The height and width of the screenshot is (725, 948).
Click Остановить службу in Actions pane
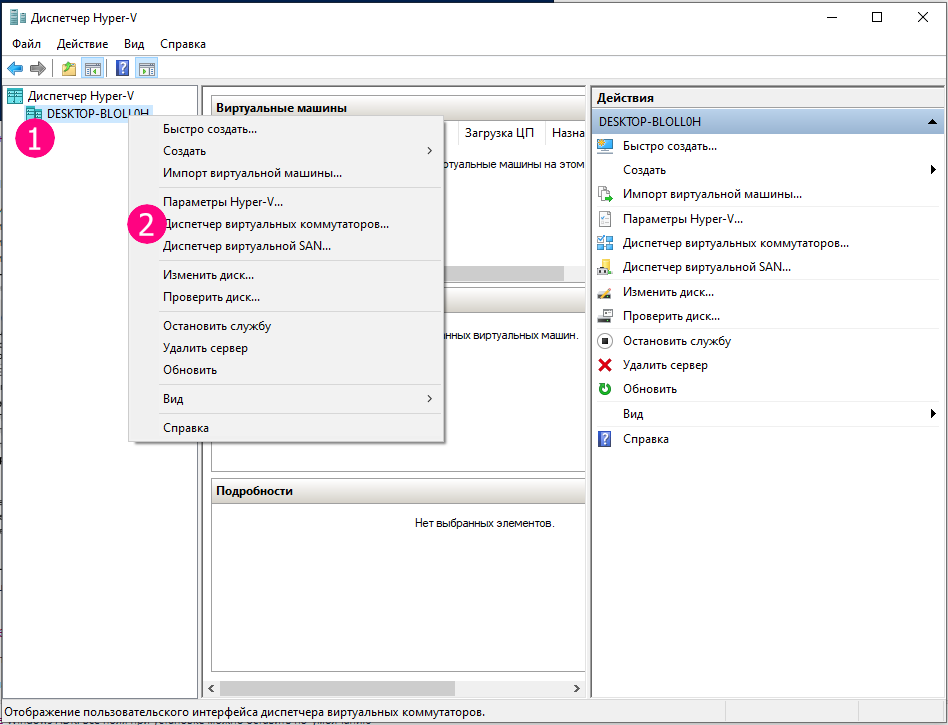pos(677,341)
